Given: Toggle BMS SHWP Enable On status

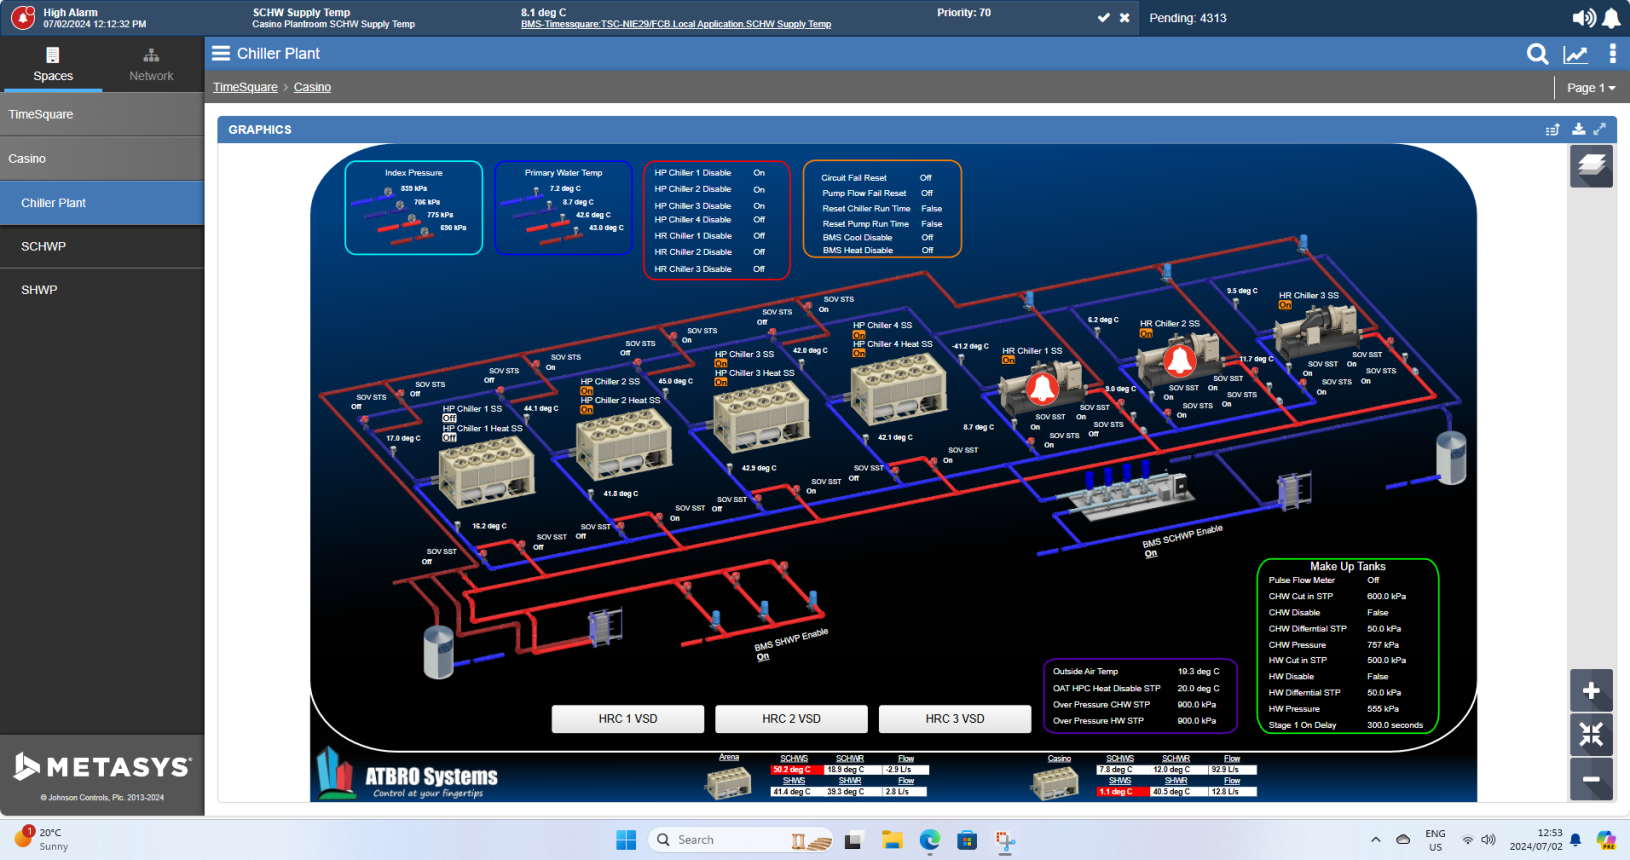Looking at the screenshot, I should 763,658.
